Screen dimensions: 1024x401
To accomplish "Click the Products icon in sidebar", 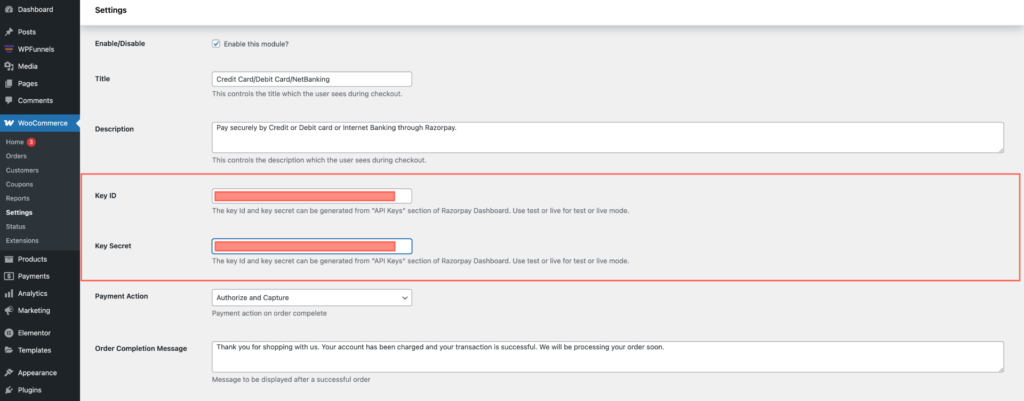I will click(x=8, y=259).
